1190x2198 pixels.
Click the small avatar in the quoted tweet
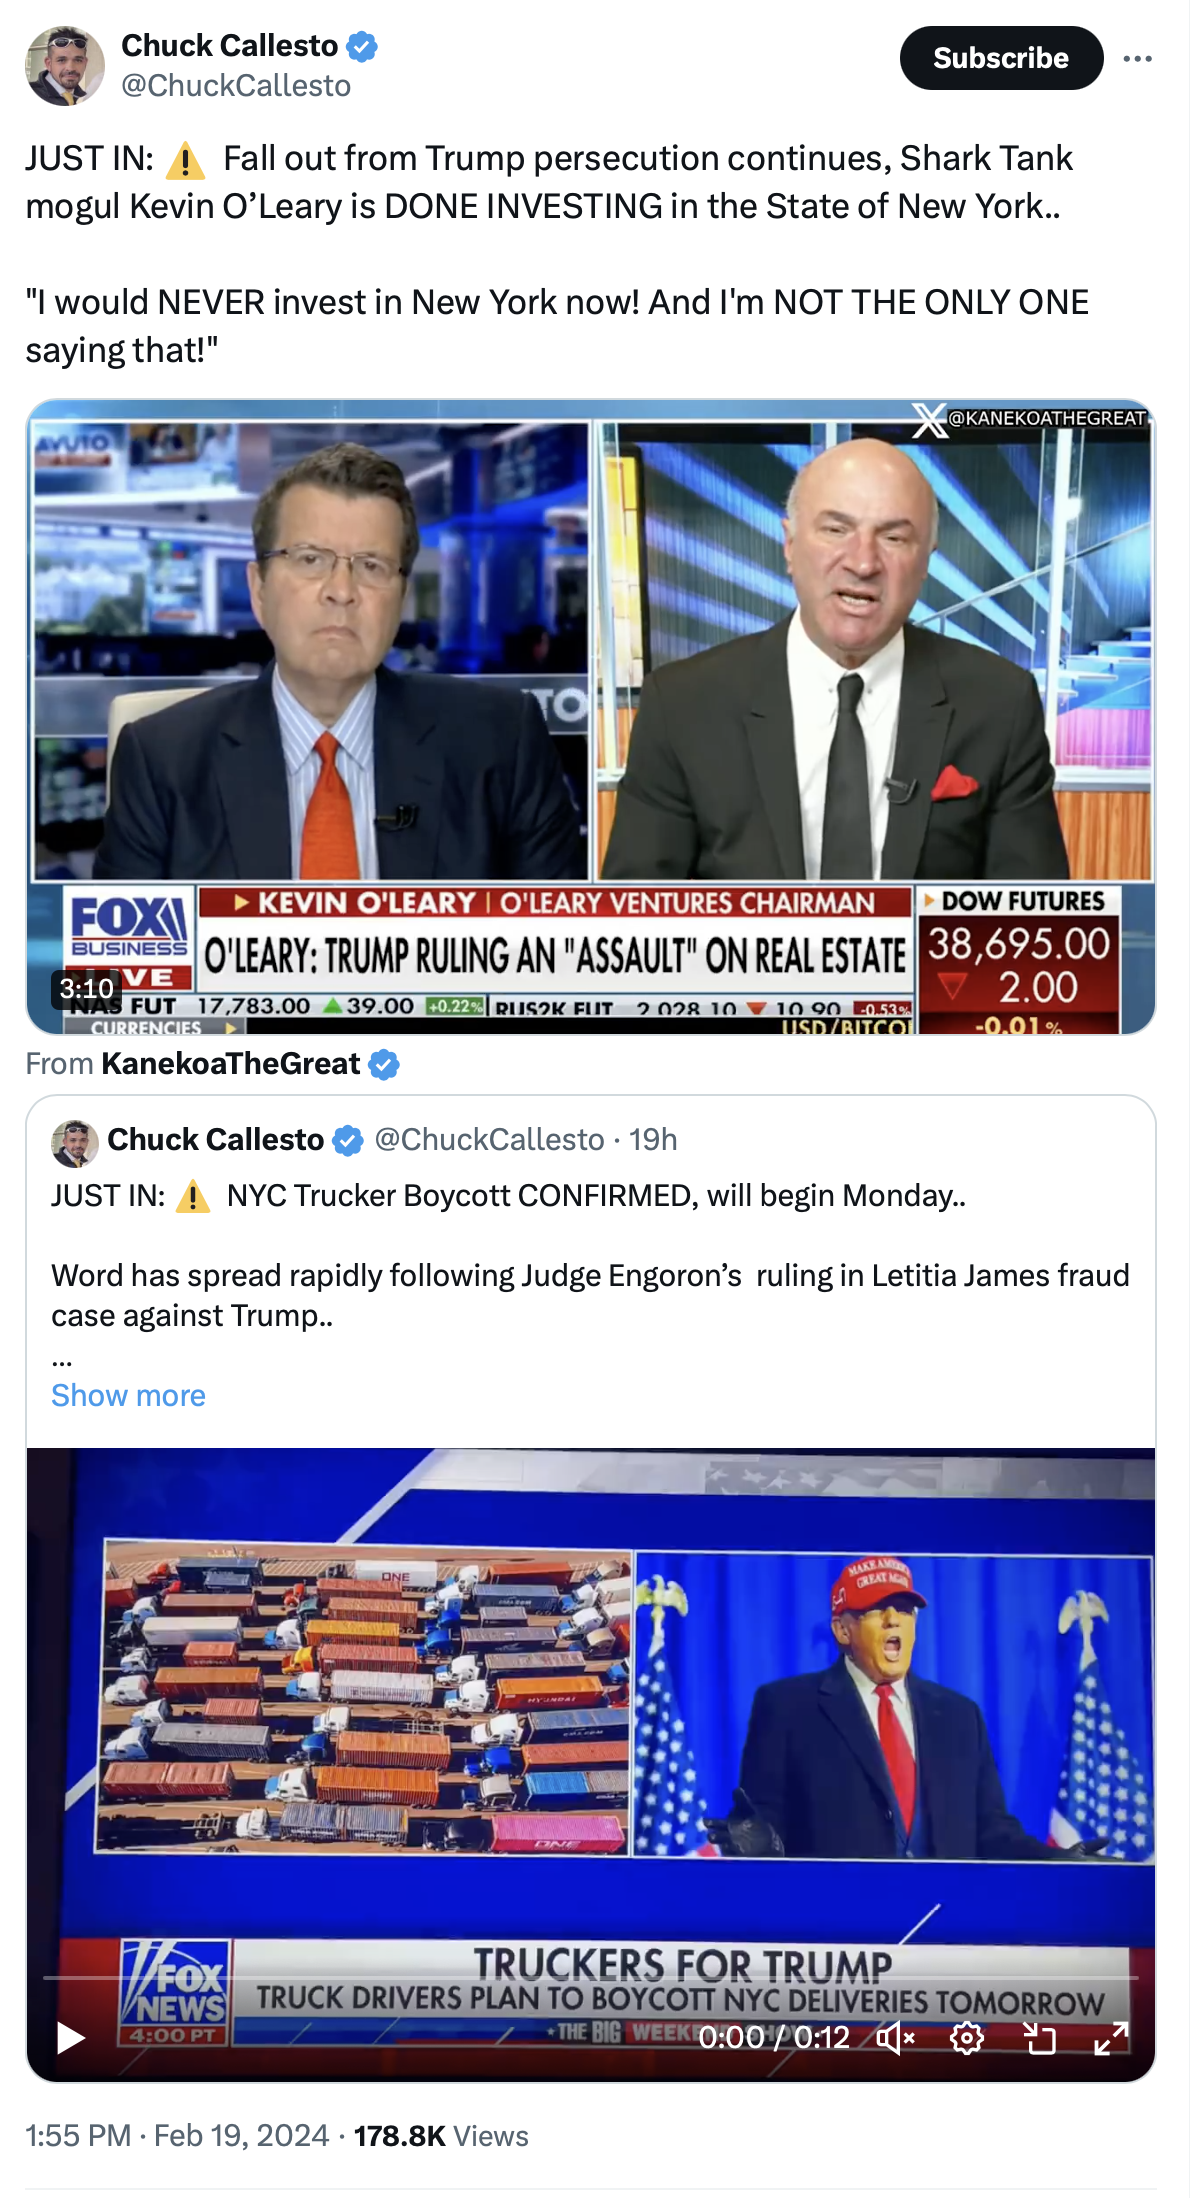(x=75, y=1143)
